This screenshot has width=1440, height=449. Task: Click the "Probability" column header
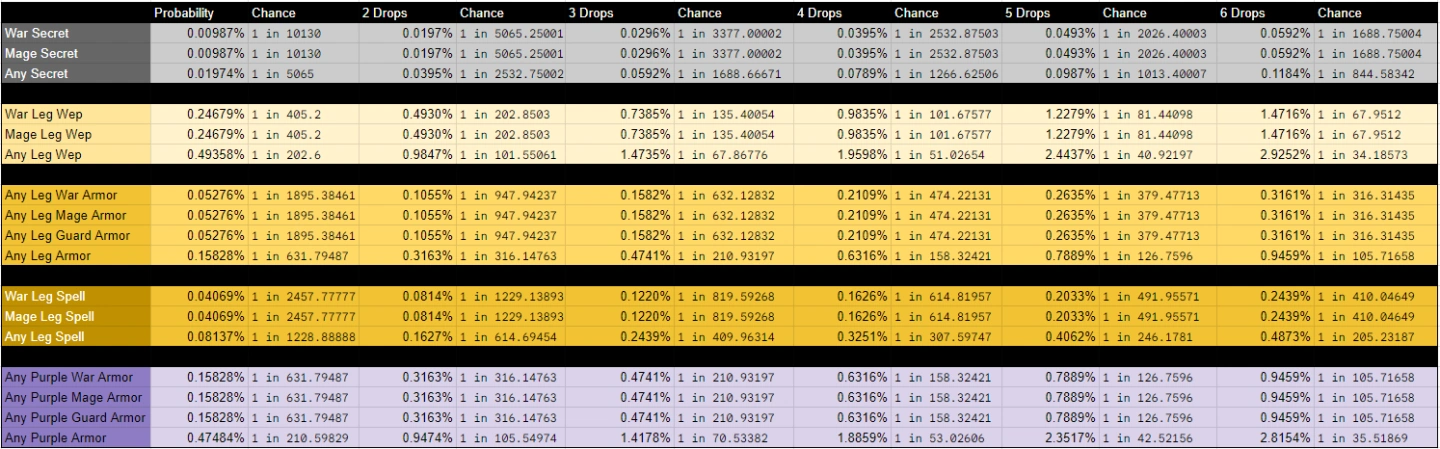click(185, 13)
